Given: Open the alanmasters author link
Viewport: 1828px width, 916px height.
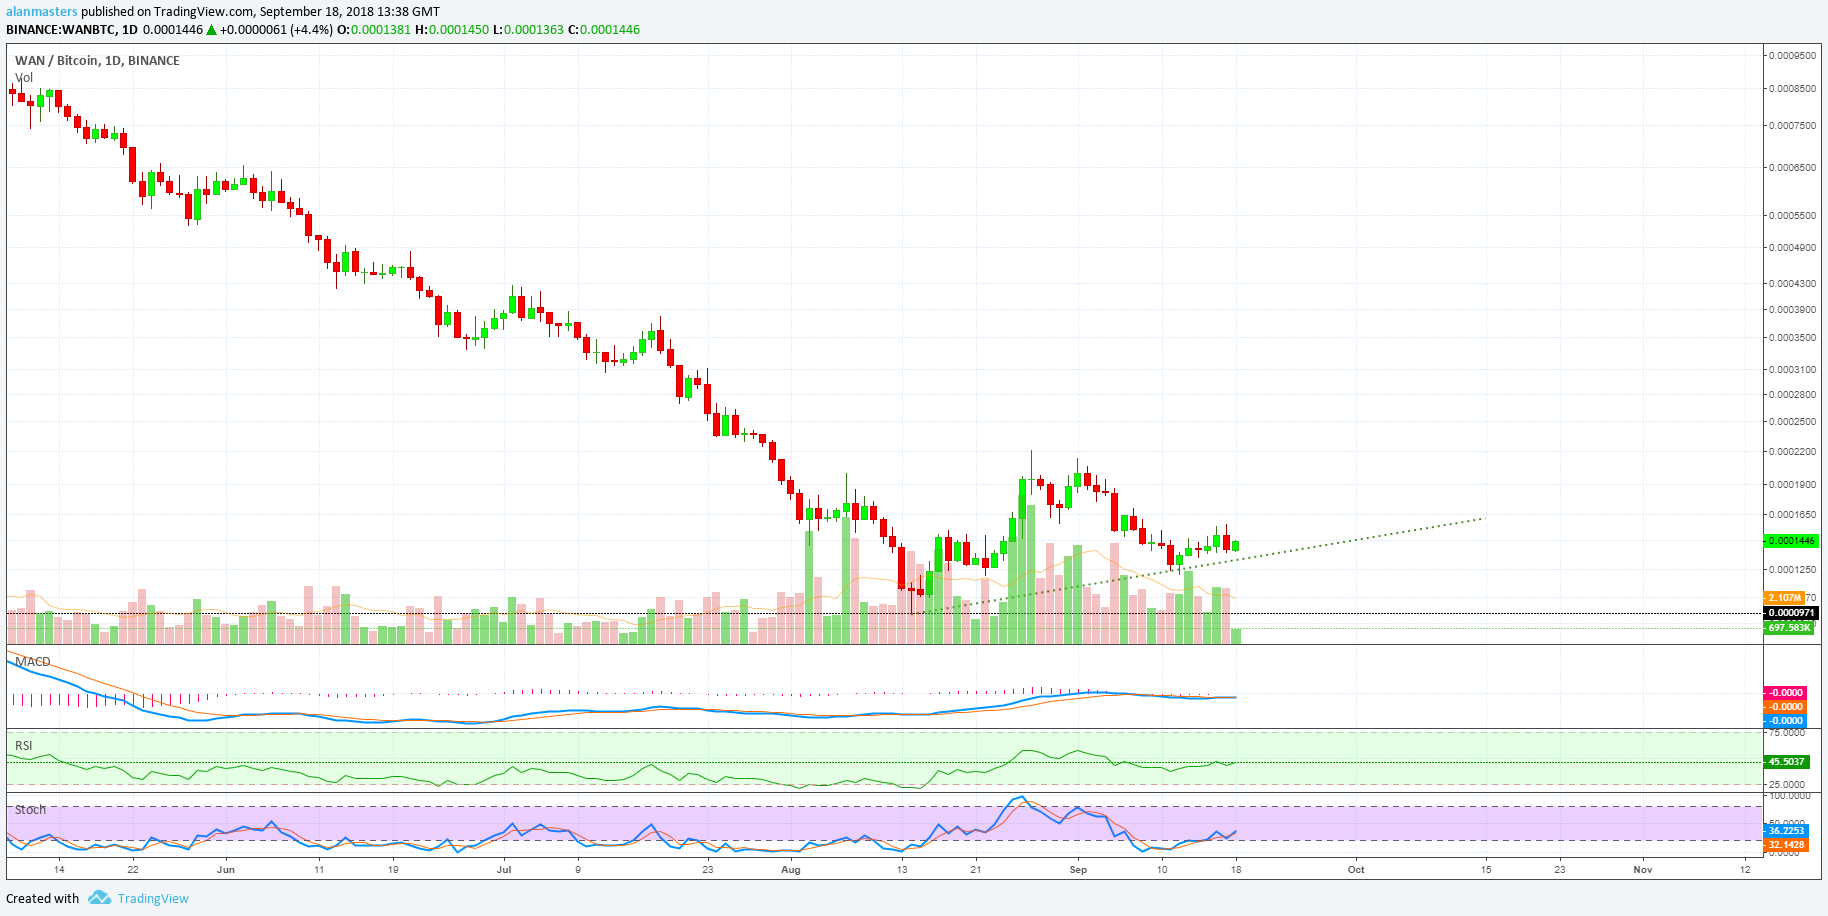Looking at the screenshot, I should (x=42, y=12).
